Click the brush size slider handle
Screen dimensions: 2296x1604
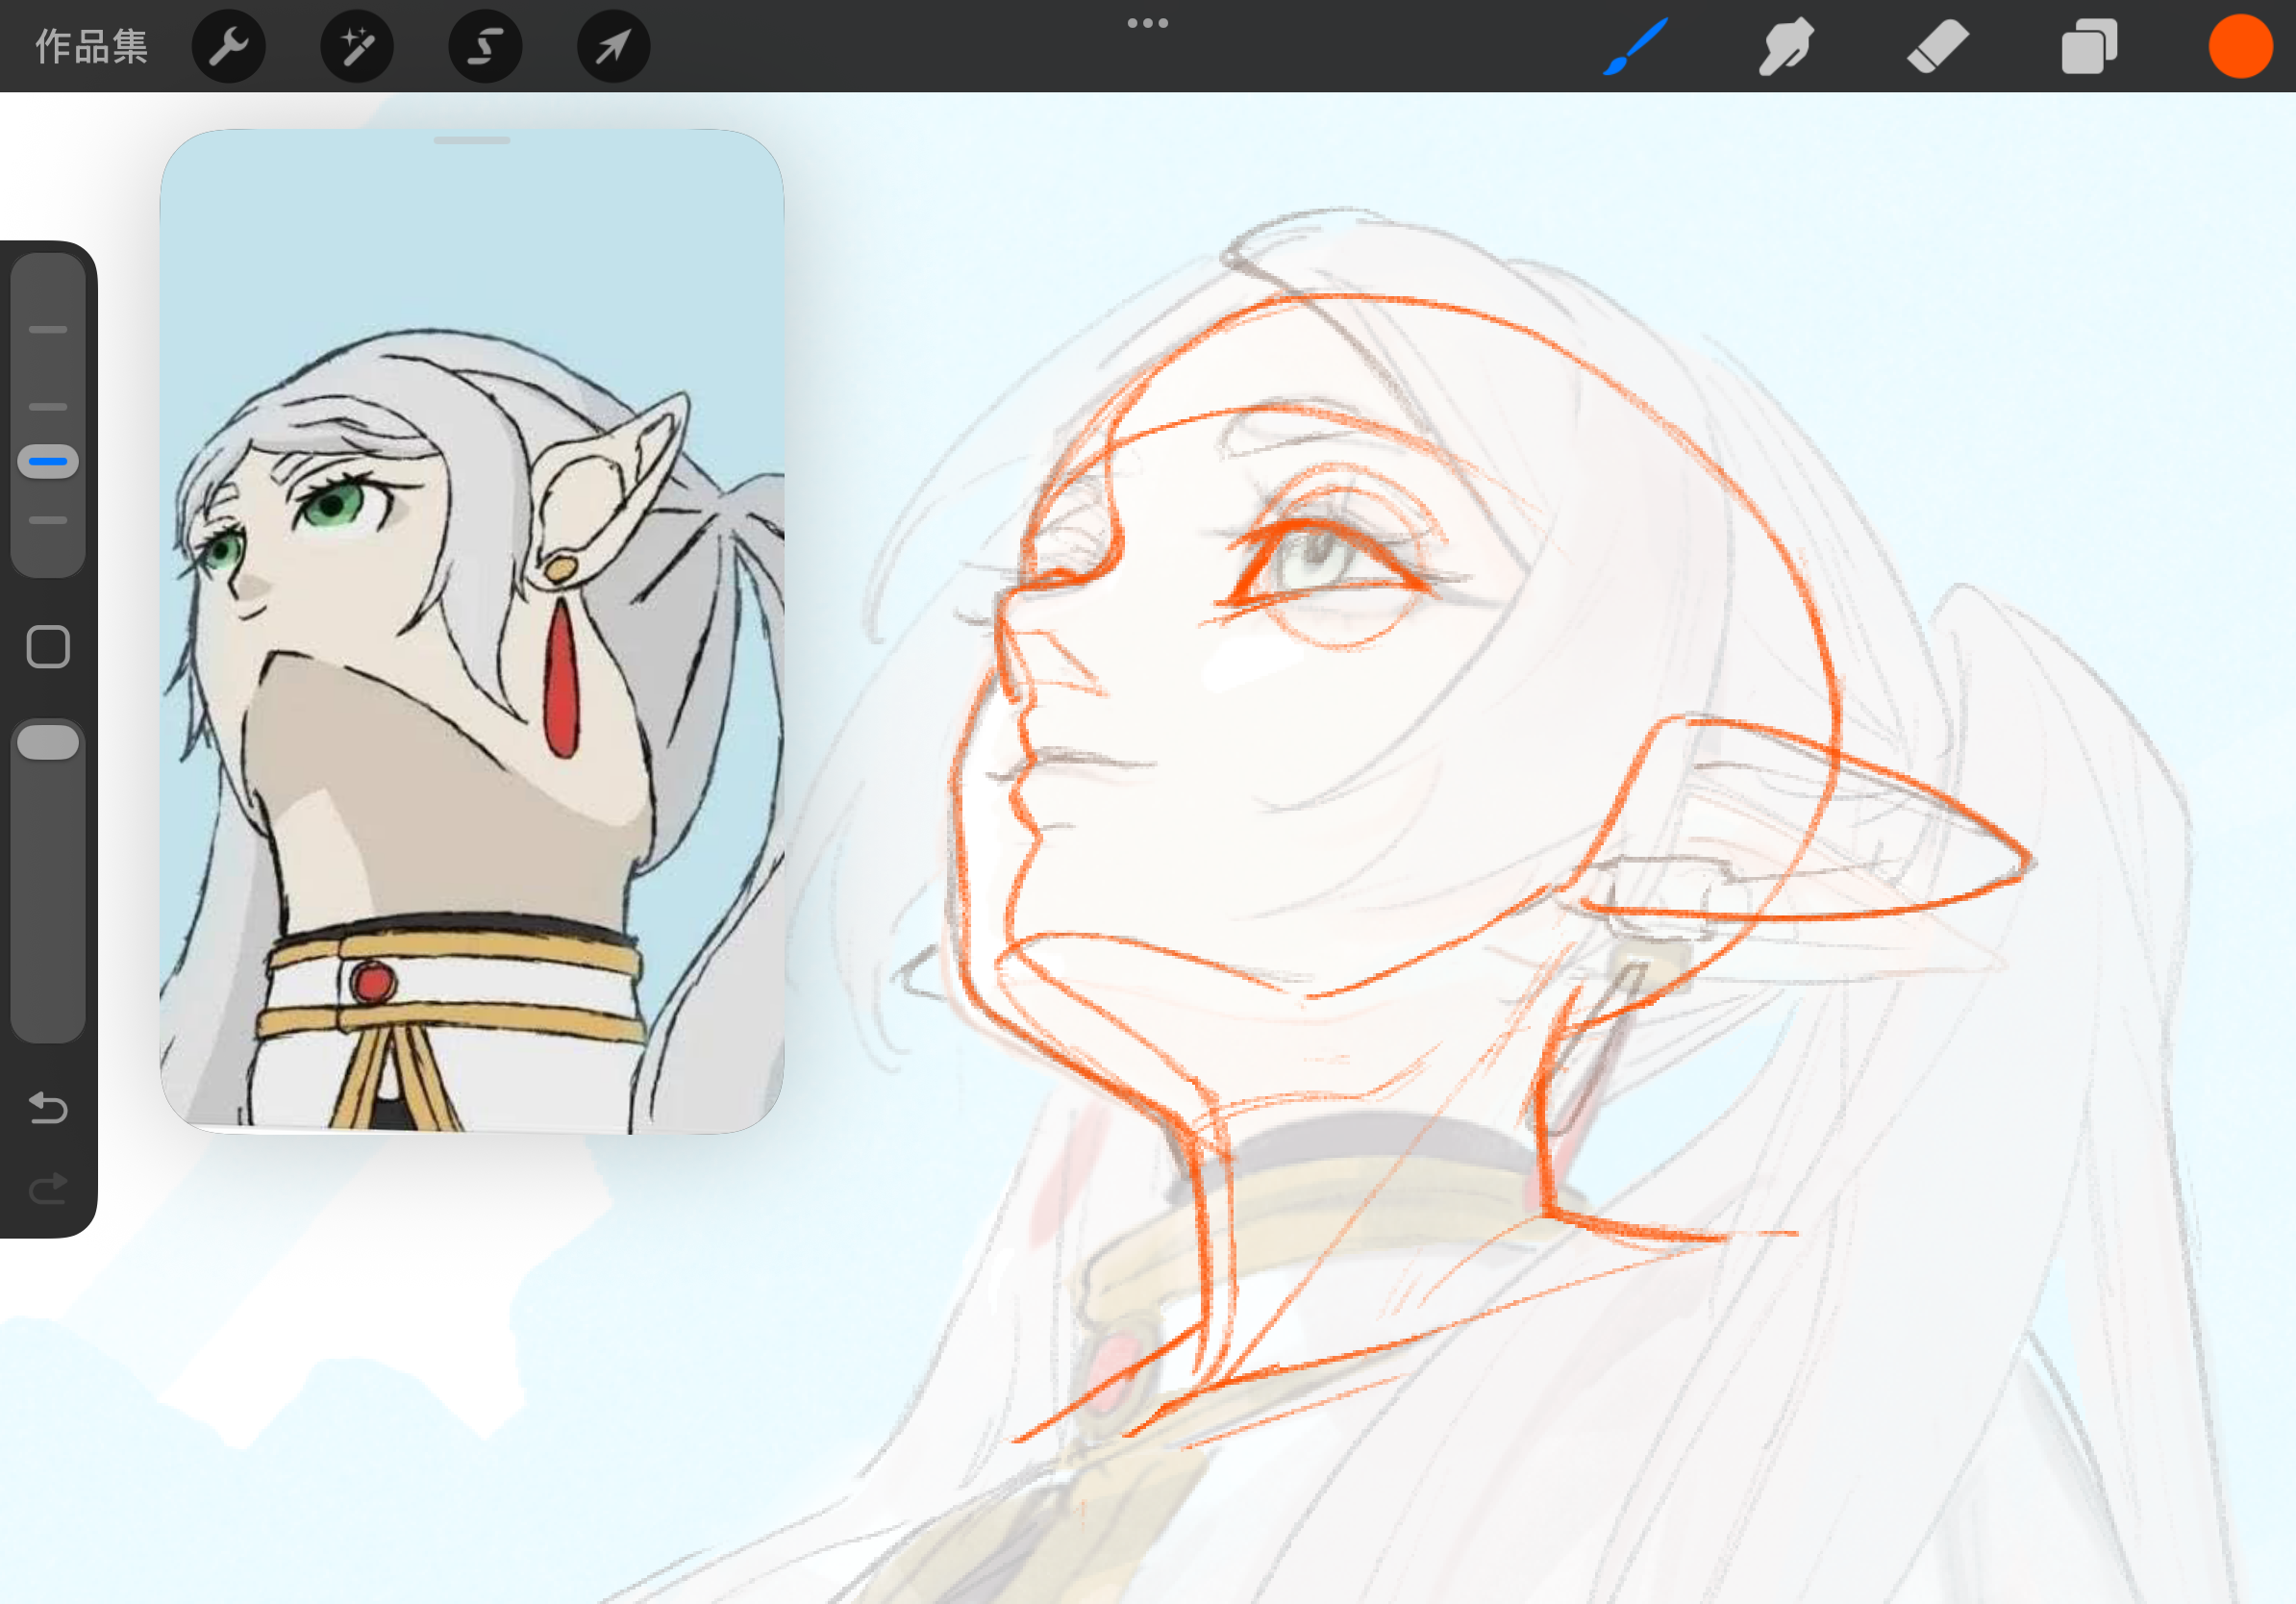point(48,462)
